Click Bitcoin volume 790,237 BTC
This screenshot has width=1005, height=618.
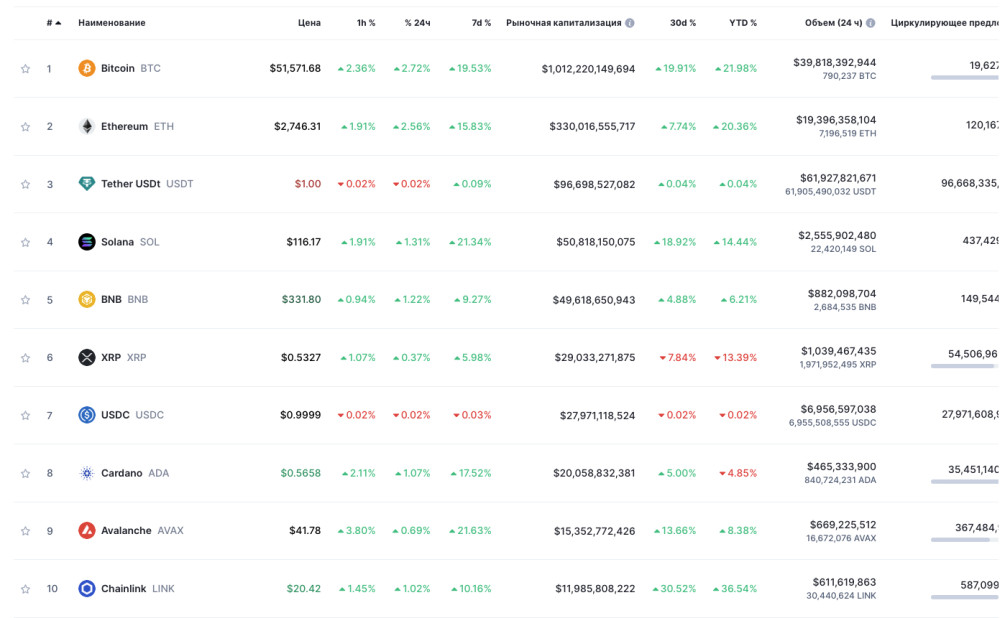[x=849, y=76]
